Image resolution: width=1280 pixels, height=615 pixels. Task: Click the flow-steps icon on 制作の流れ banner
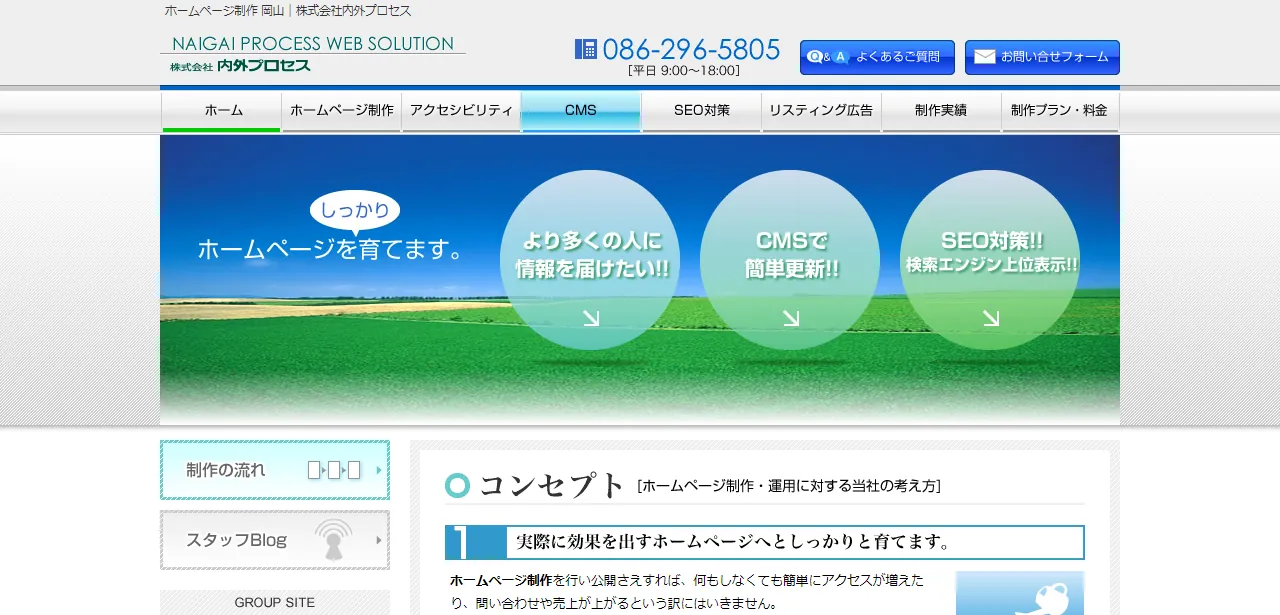(x=334, y=470)
